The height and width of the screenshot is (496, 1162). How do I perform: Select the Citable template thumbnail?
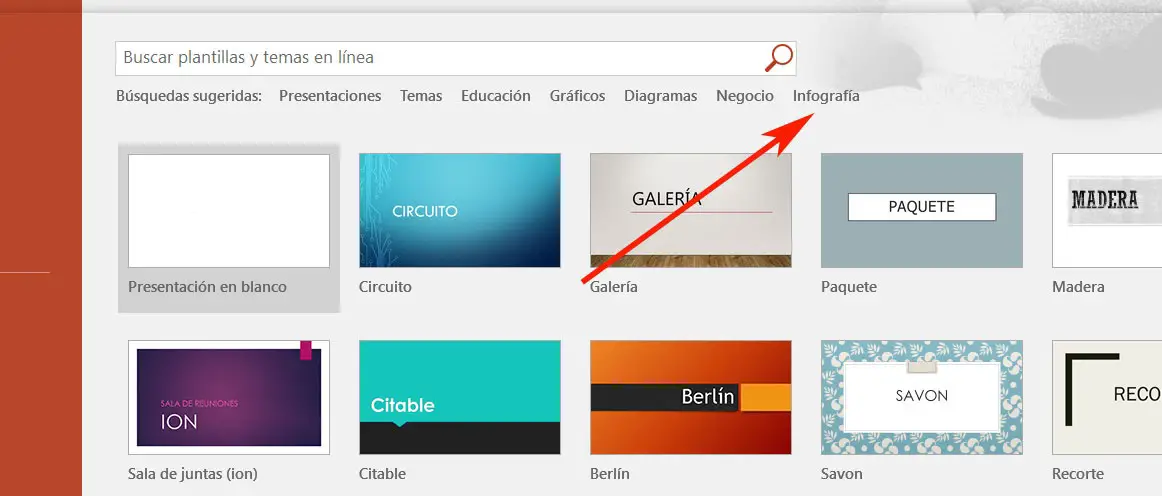point(460,397)
